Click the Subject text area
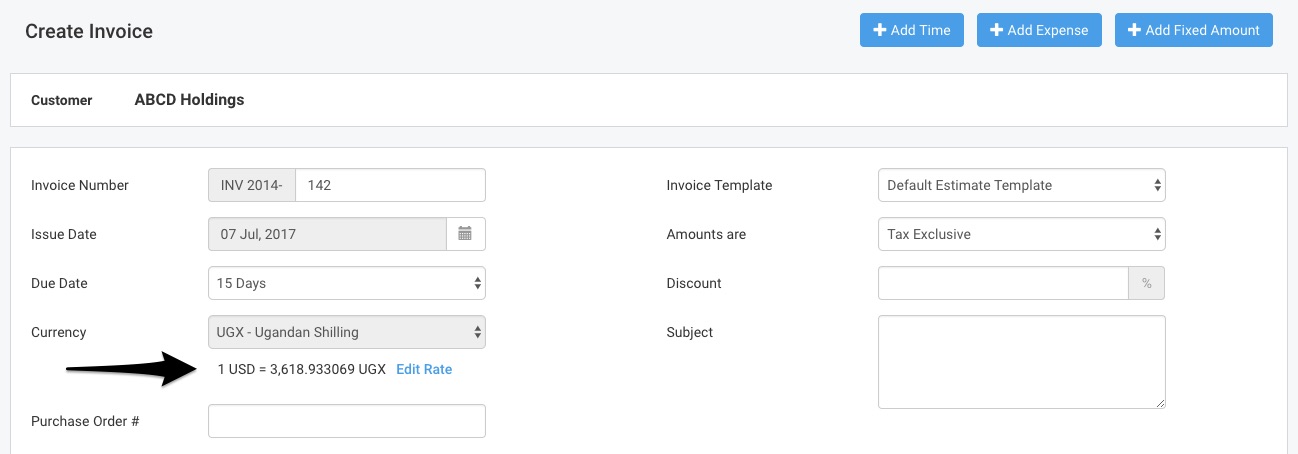This screenshot has height=454, width=1298. coord(1021,362)
